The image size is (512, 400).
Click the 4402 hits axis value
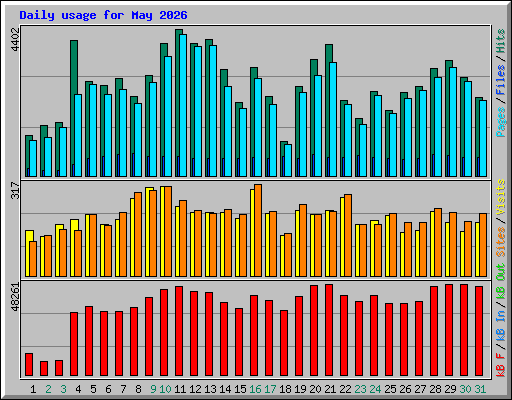point(15,39)
